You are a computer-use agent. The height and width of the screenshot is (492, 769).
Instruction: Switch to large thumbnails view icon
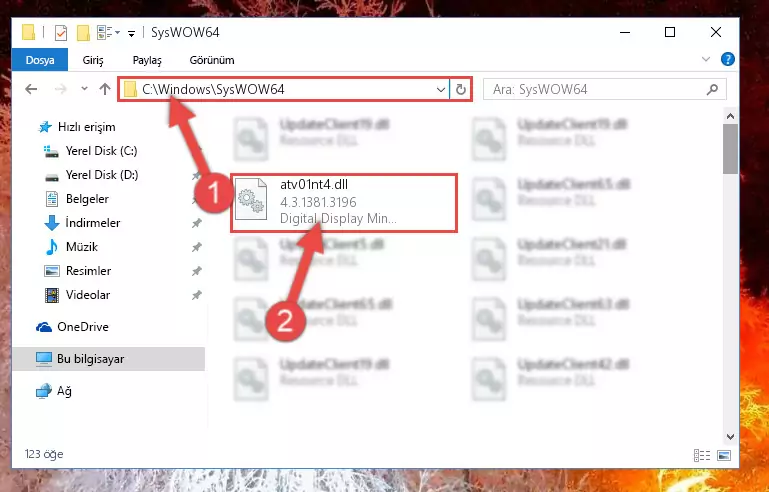click(724, 455)
